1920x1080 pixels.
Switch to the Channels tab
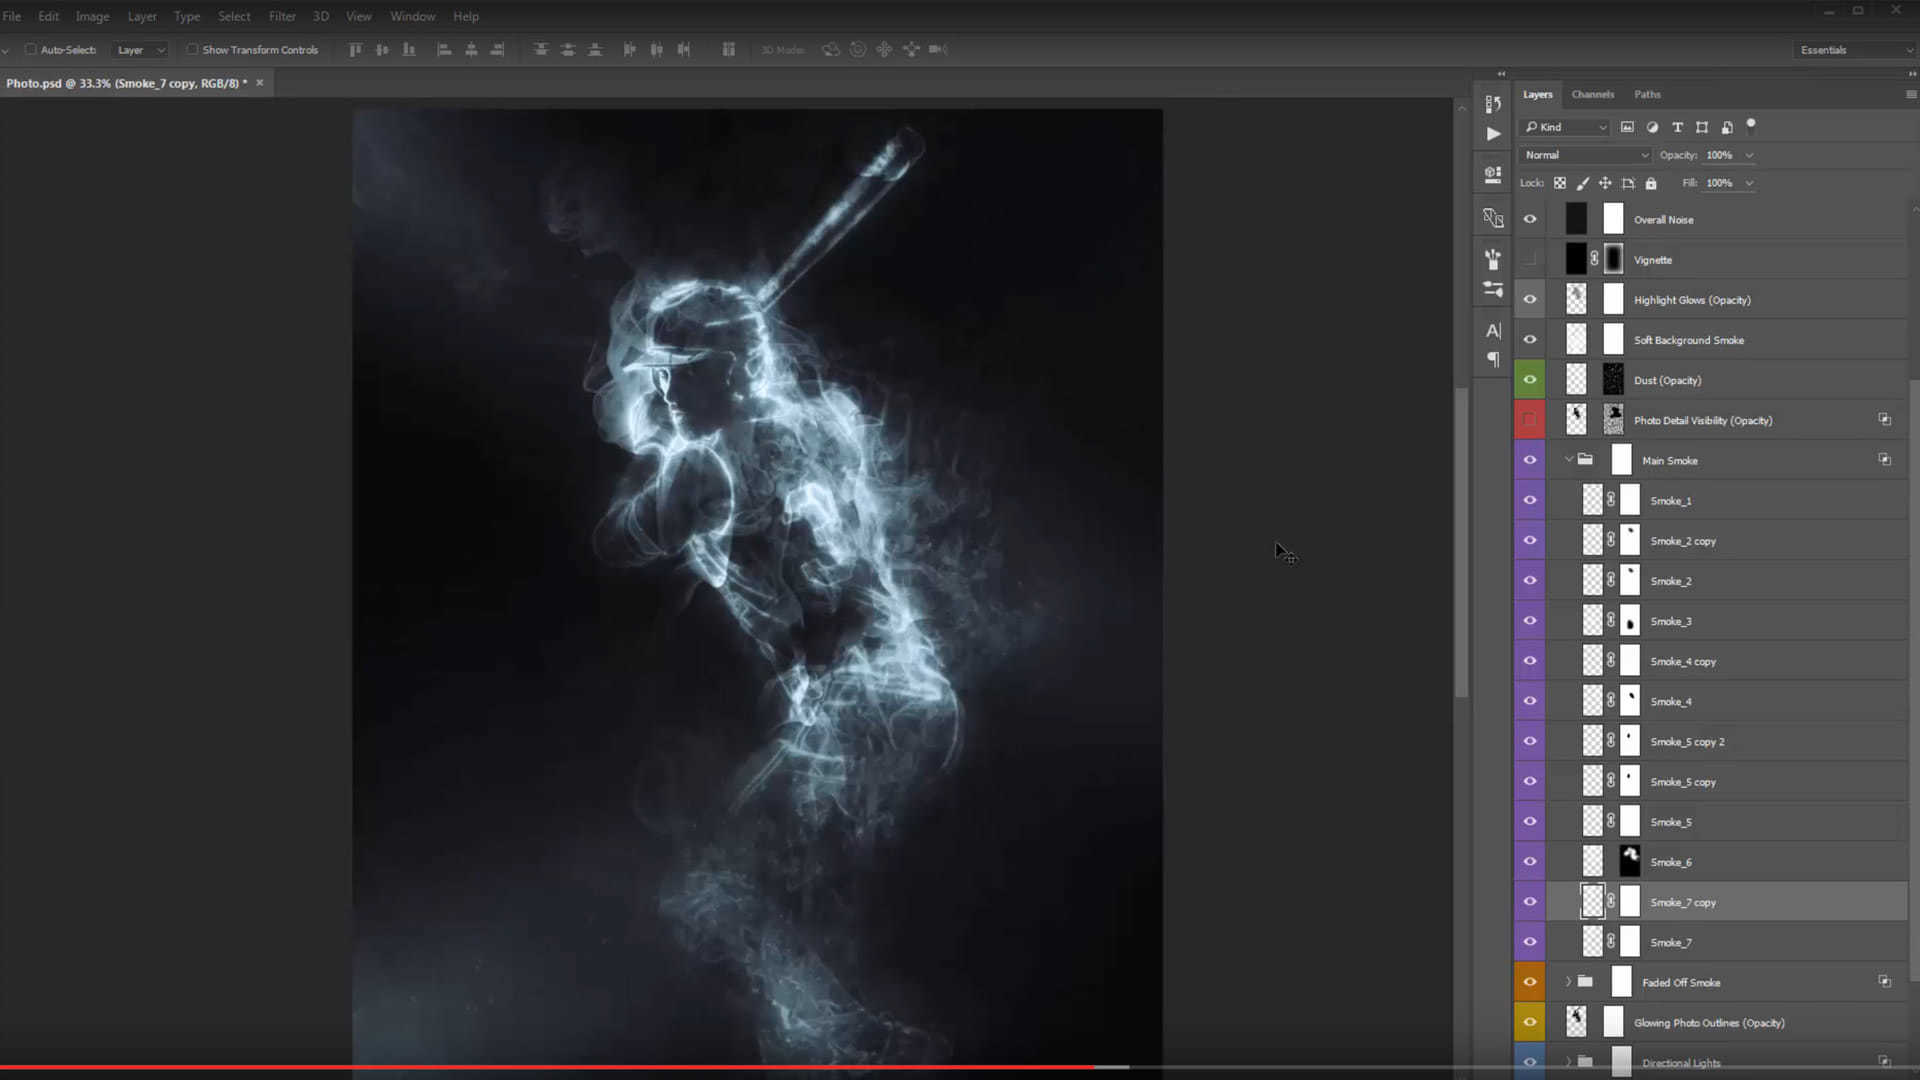click(x=1592, y=94)
